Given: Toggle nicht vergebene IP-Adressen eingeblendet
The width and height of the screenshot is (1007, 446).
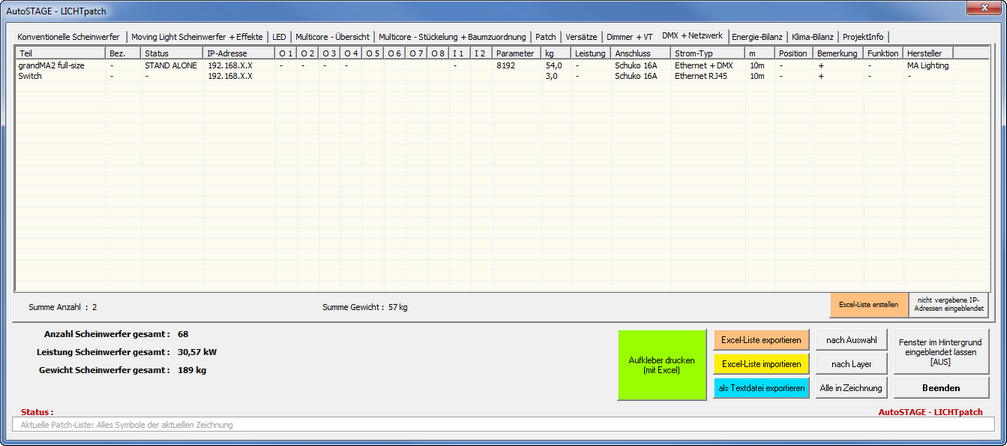Looking at the screenshot, I should coord(949,304).
